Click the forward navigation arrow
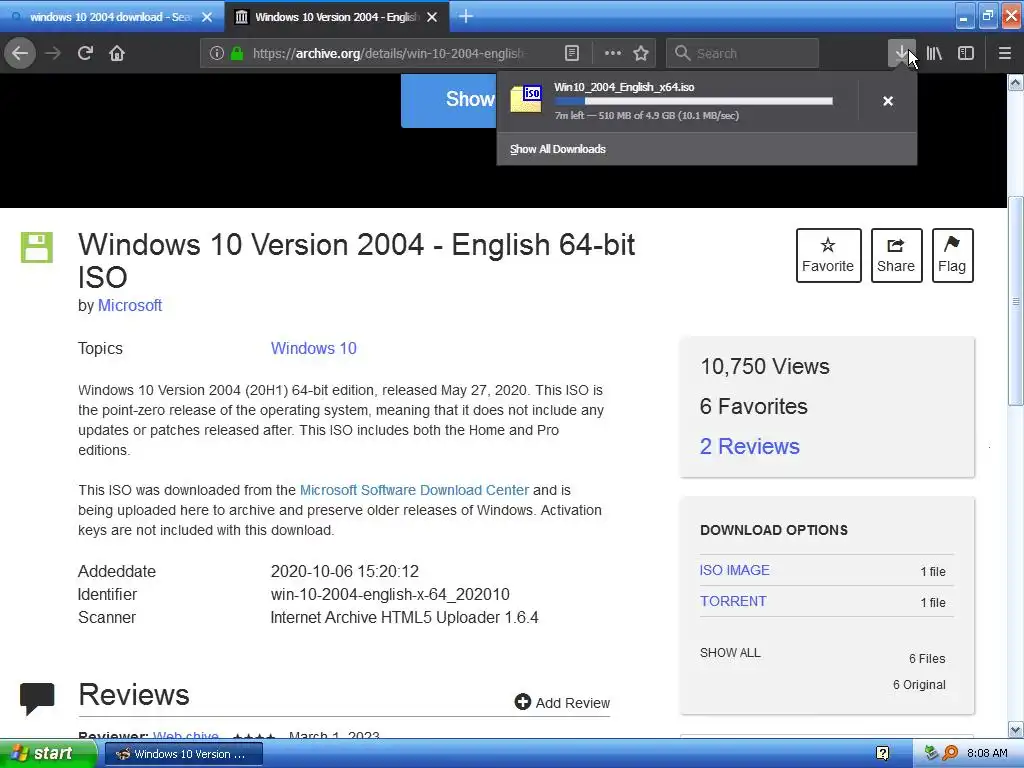The height and width of the screenshot is (768, 1024). (x=53, y=53)
